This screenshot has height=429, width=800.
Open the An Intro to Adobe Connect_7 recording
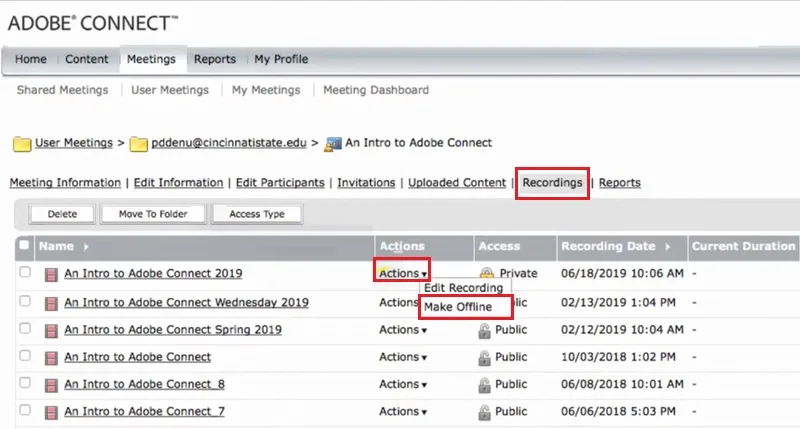[x=144, y=411]
